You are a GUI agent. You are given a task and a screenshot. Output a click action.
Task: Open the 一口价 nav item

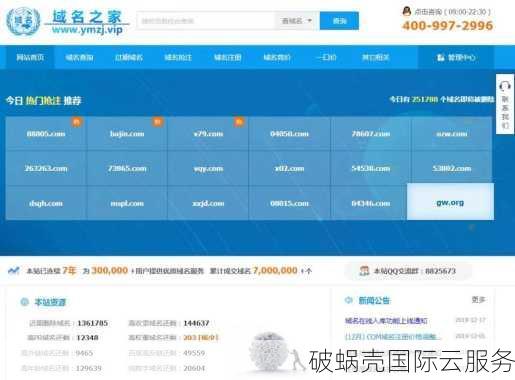tap(326, 57)
